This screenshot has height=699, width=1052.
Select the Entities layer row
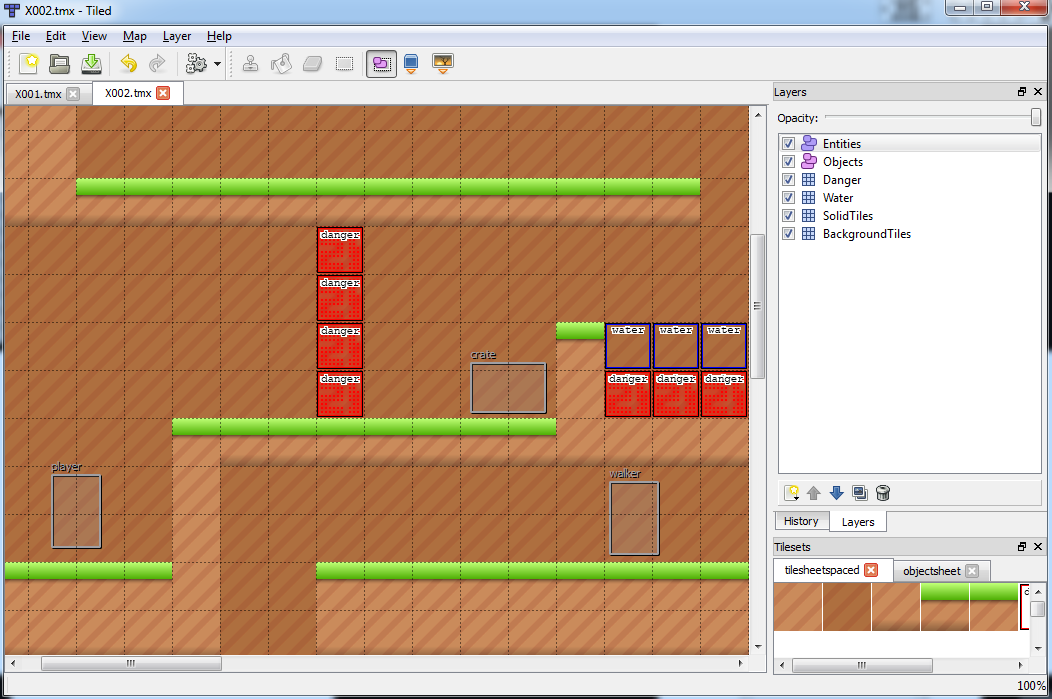click(910, 144)
